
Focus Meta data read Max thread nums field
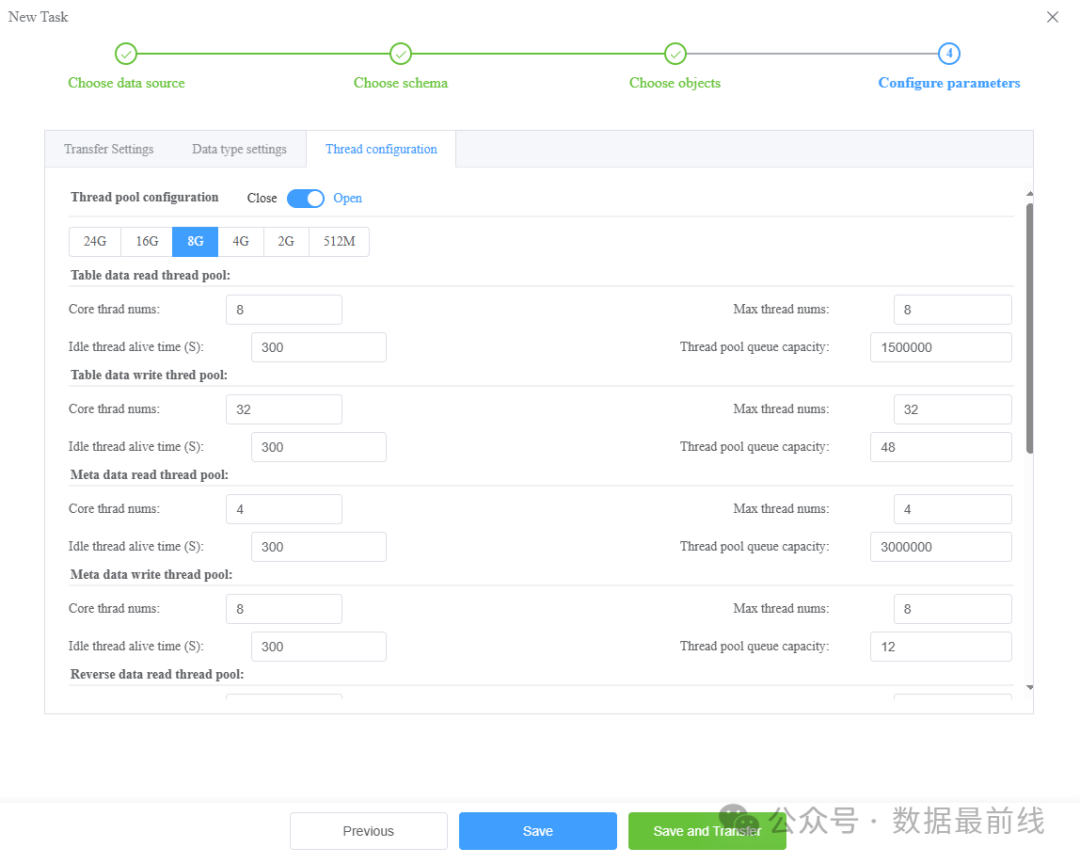tap(953, 509)
